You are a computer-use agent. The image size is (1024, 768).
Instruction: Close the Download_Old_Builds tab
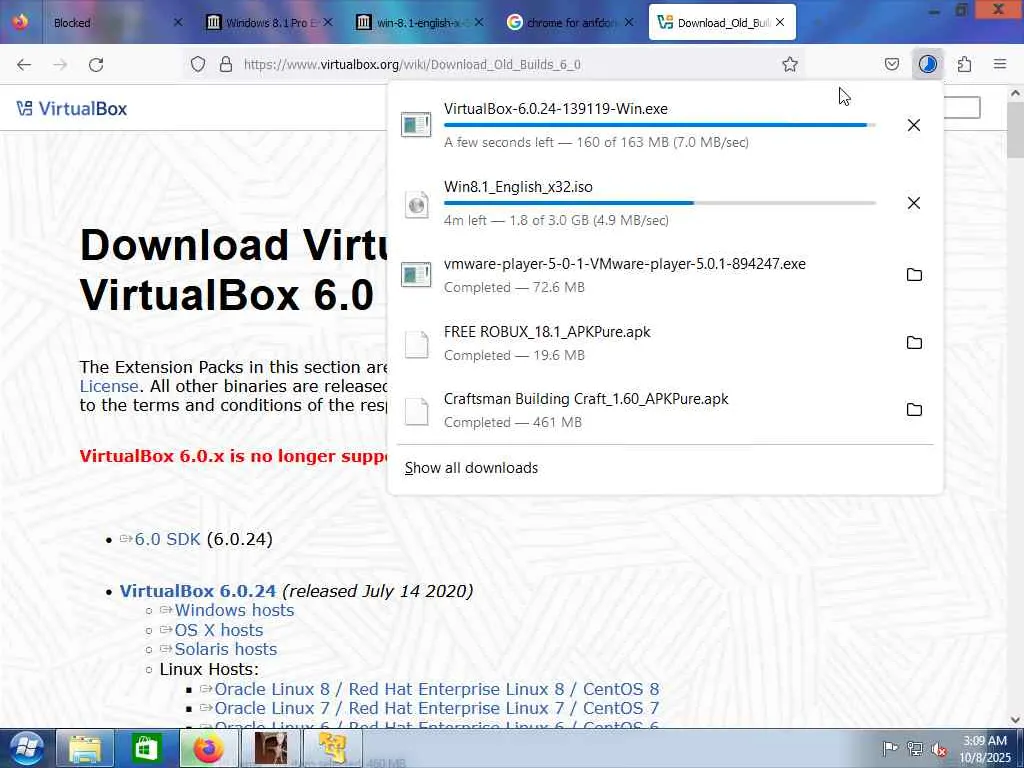coord(780,22)
